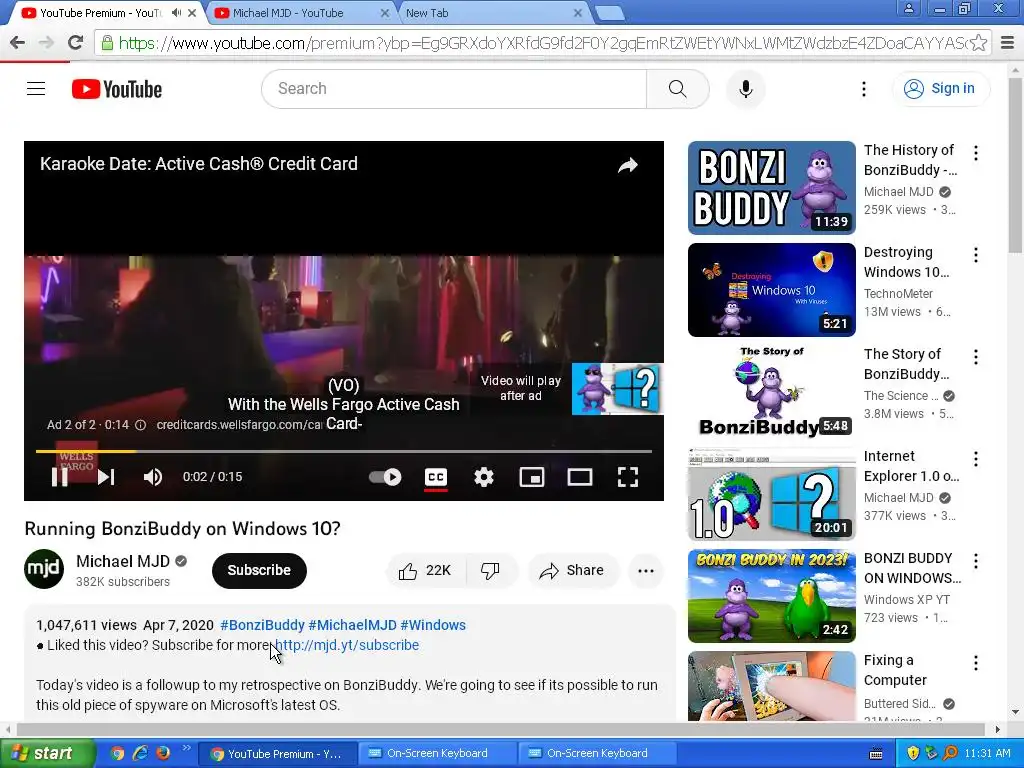Click the YouTube logo

(117, 89)
